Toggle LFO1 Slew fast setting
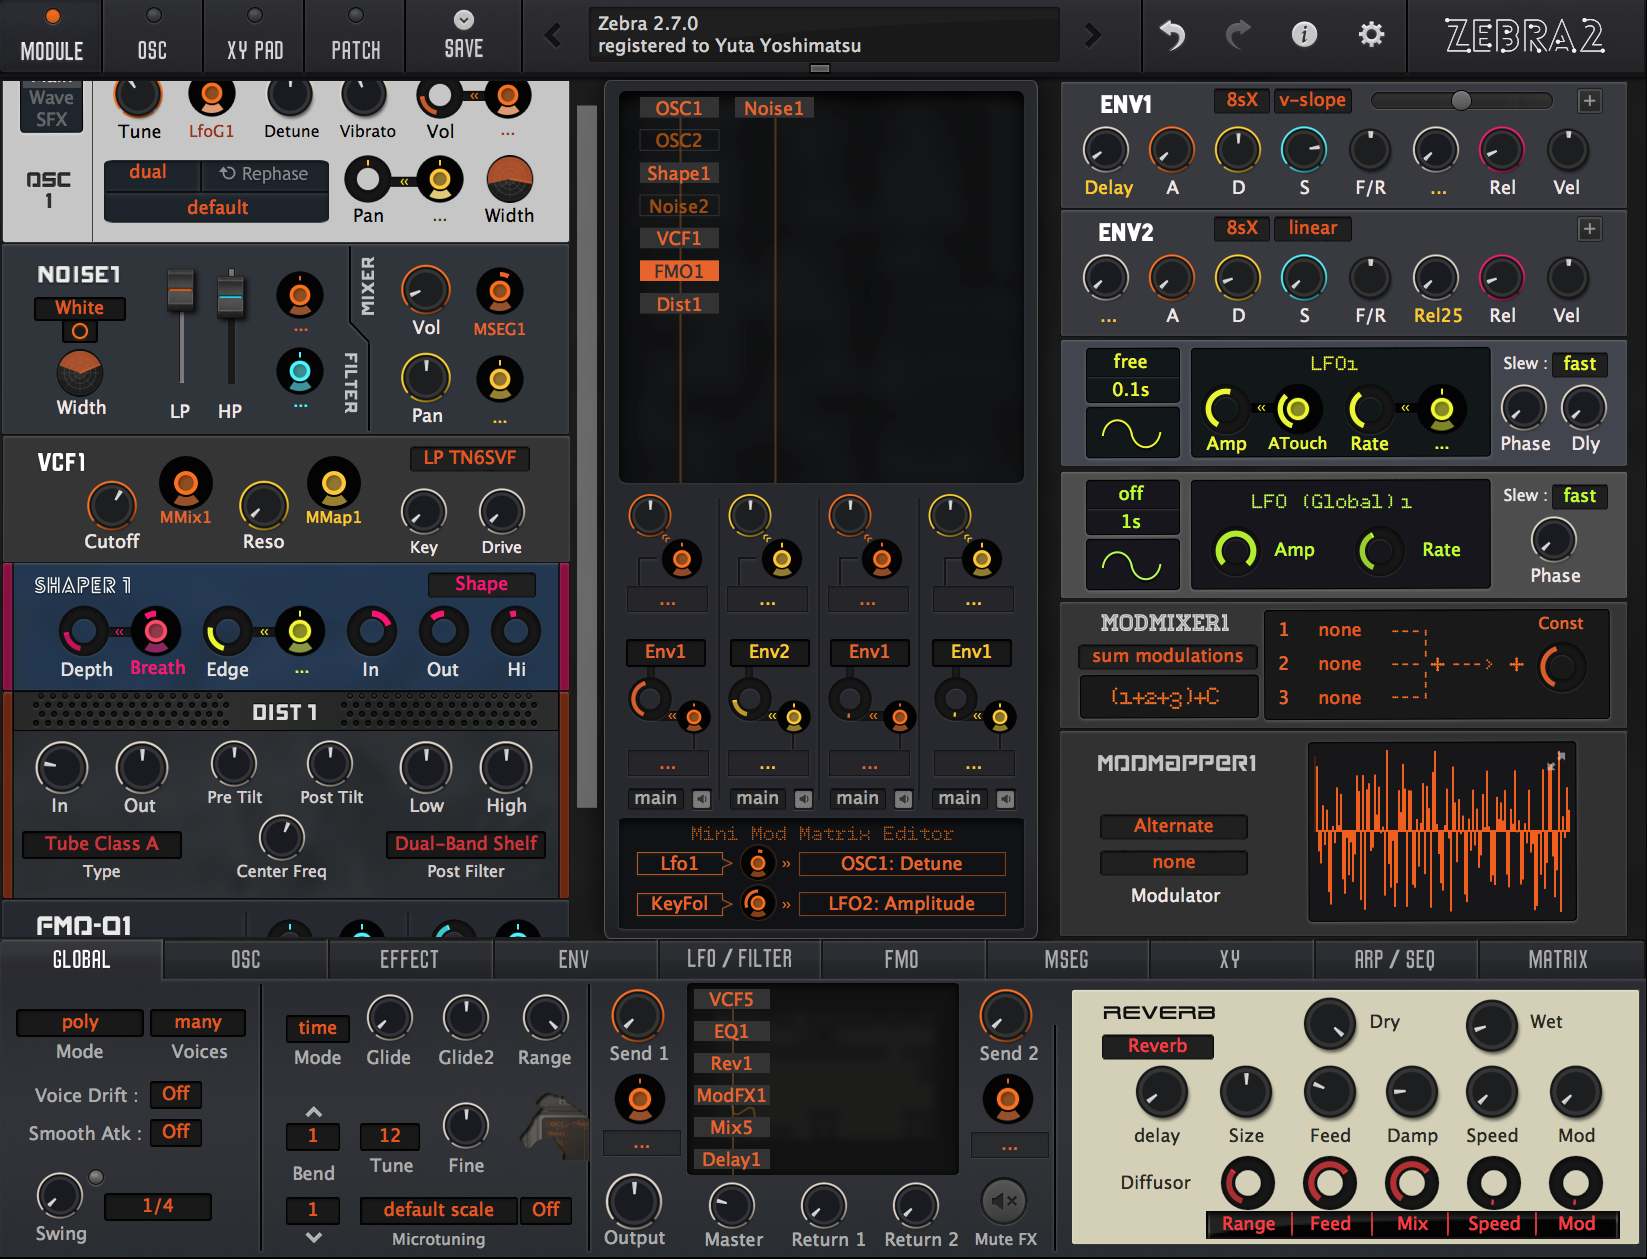 point(1580,364)
